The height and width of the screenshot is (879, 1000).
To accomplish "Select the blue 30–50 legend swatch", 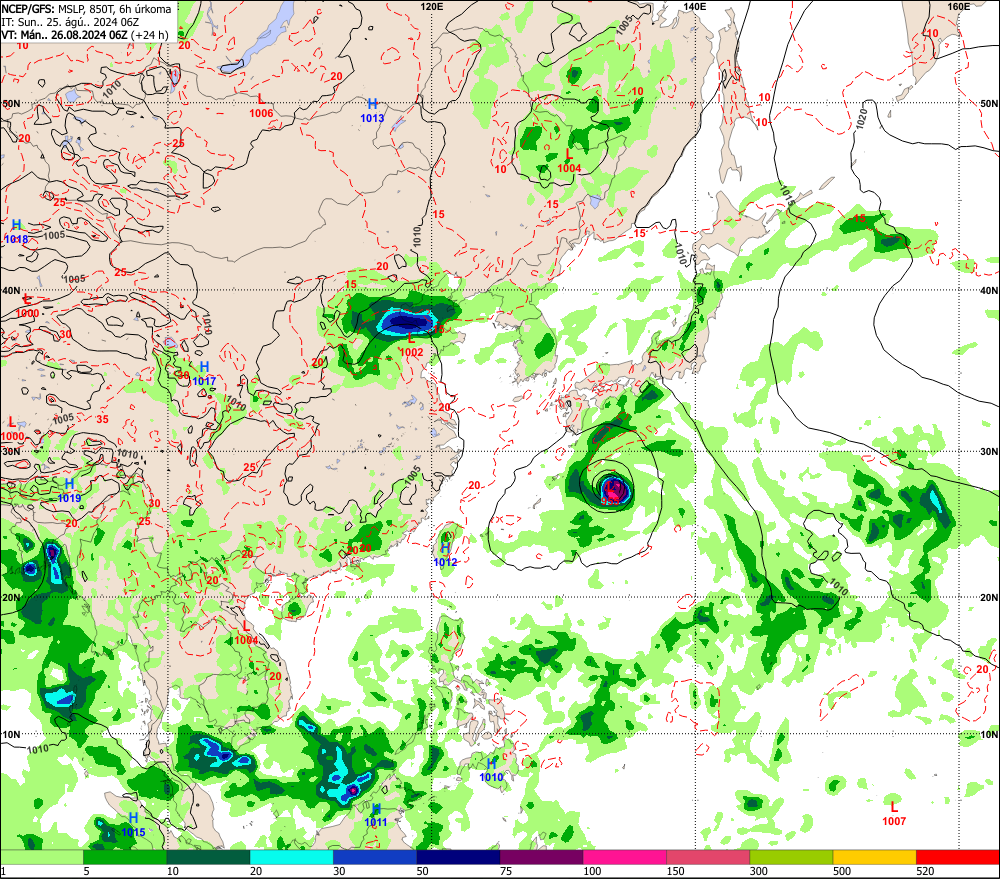I will [374, 857].
